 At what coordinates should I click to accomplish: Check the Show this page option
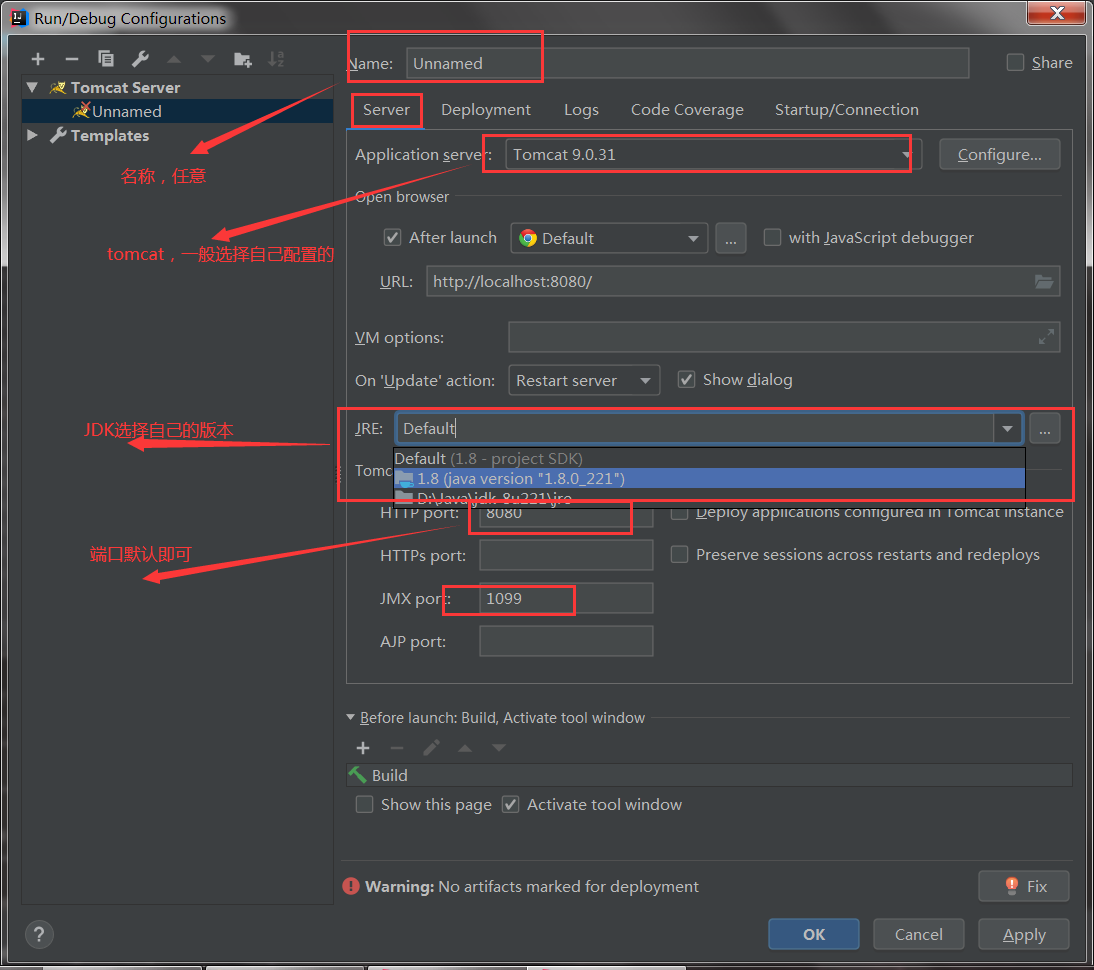364,805
